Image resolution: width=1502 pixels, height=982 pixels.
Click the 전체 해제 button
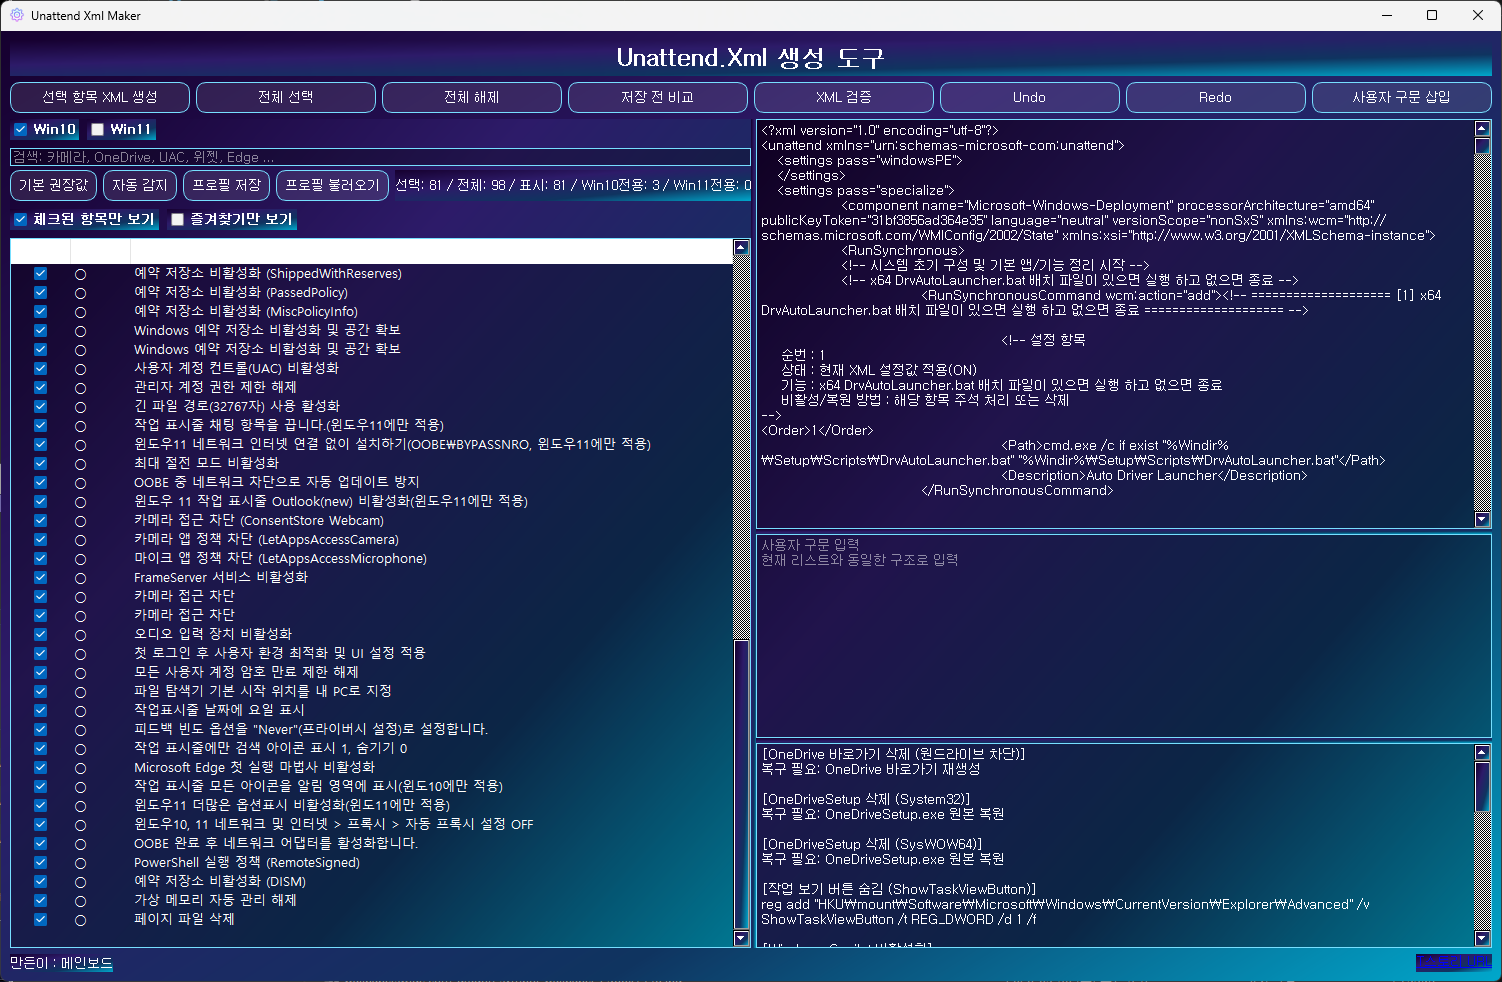click(472, 97)
